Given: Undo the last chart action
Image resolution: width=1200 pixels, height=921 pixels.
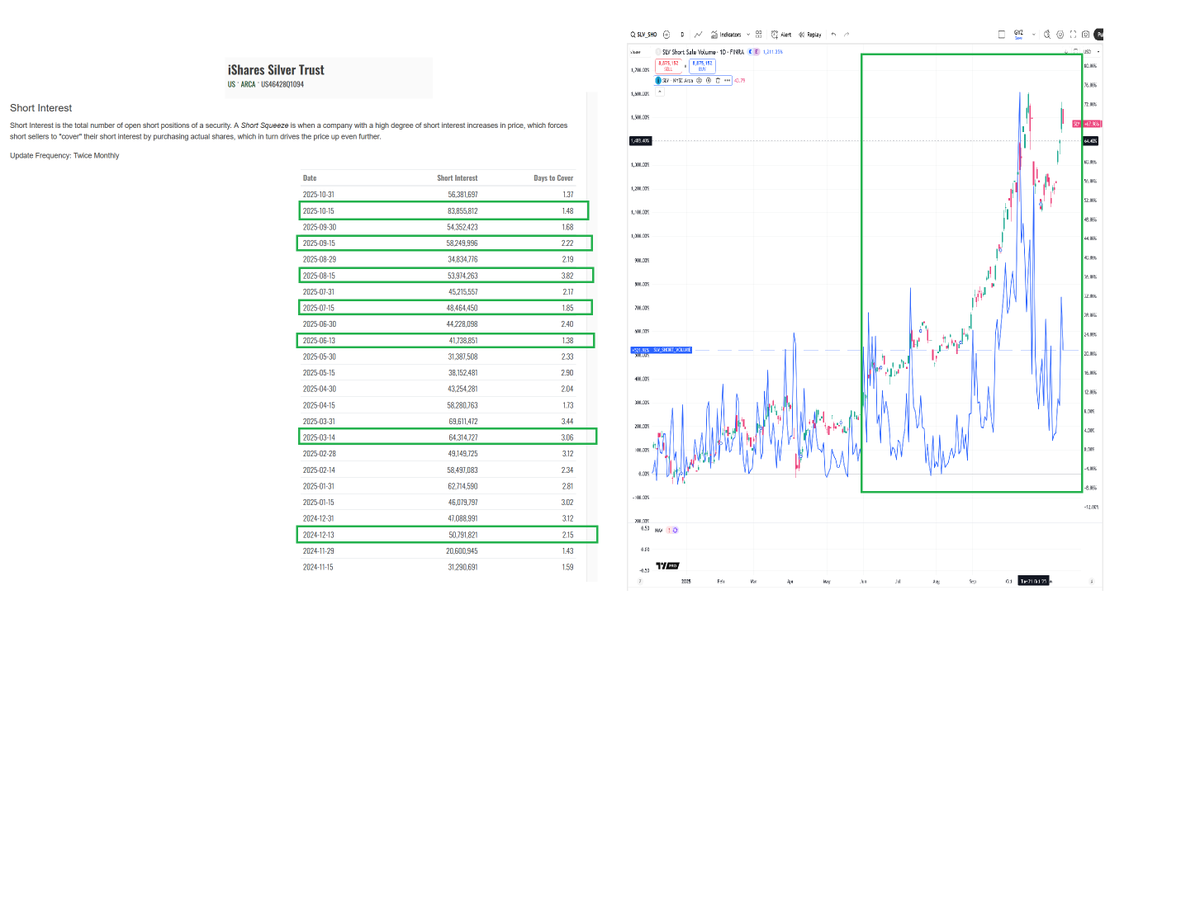Looking at the screenshot, I should 833,34.
